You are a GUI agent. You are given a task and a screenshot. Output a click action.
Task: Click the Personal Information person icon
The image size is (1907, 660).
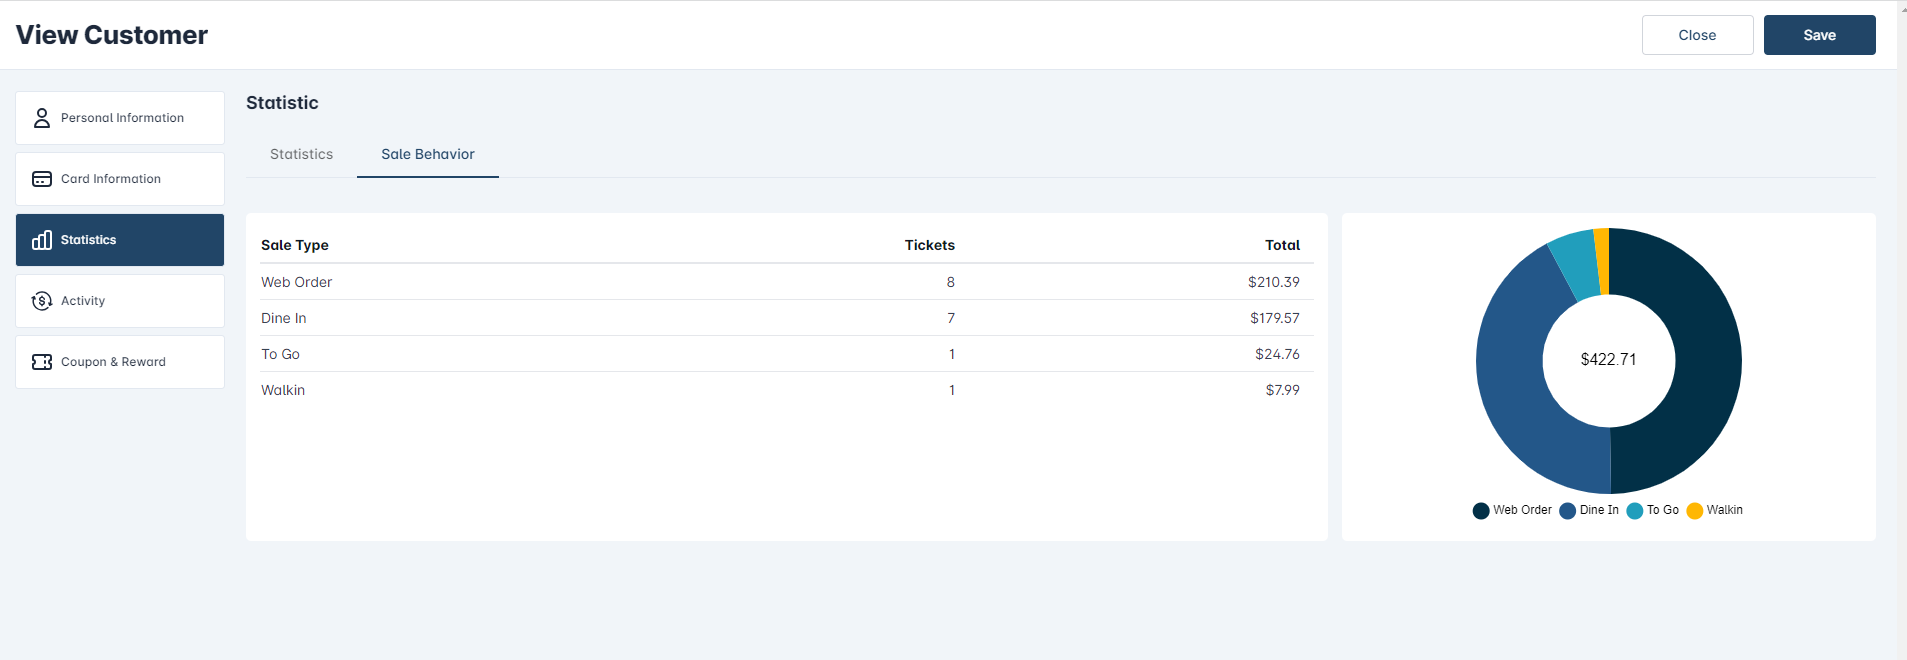42,118
